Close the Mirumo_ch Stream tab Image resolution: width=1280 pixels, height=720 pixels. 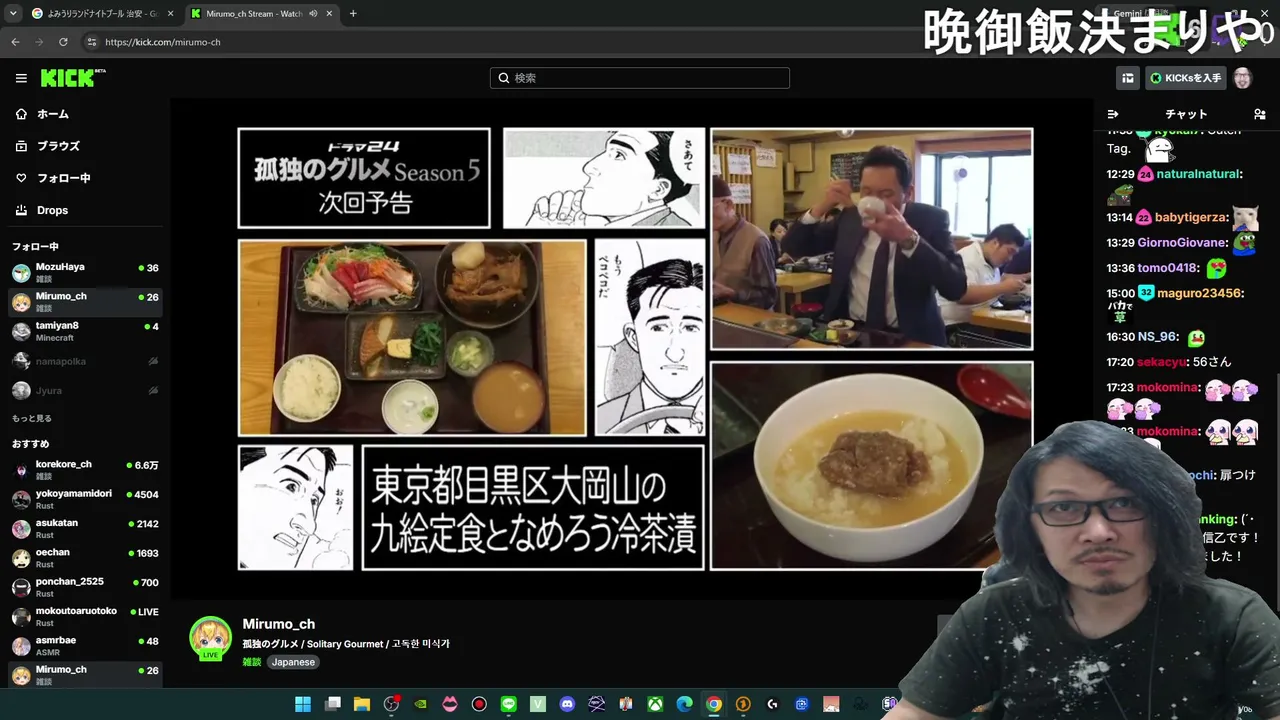point(329,14)
